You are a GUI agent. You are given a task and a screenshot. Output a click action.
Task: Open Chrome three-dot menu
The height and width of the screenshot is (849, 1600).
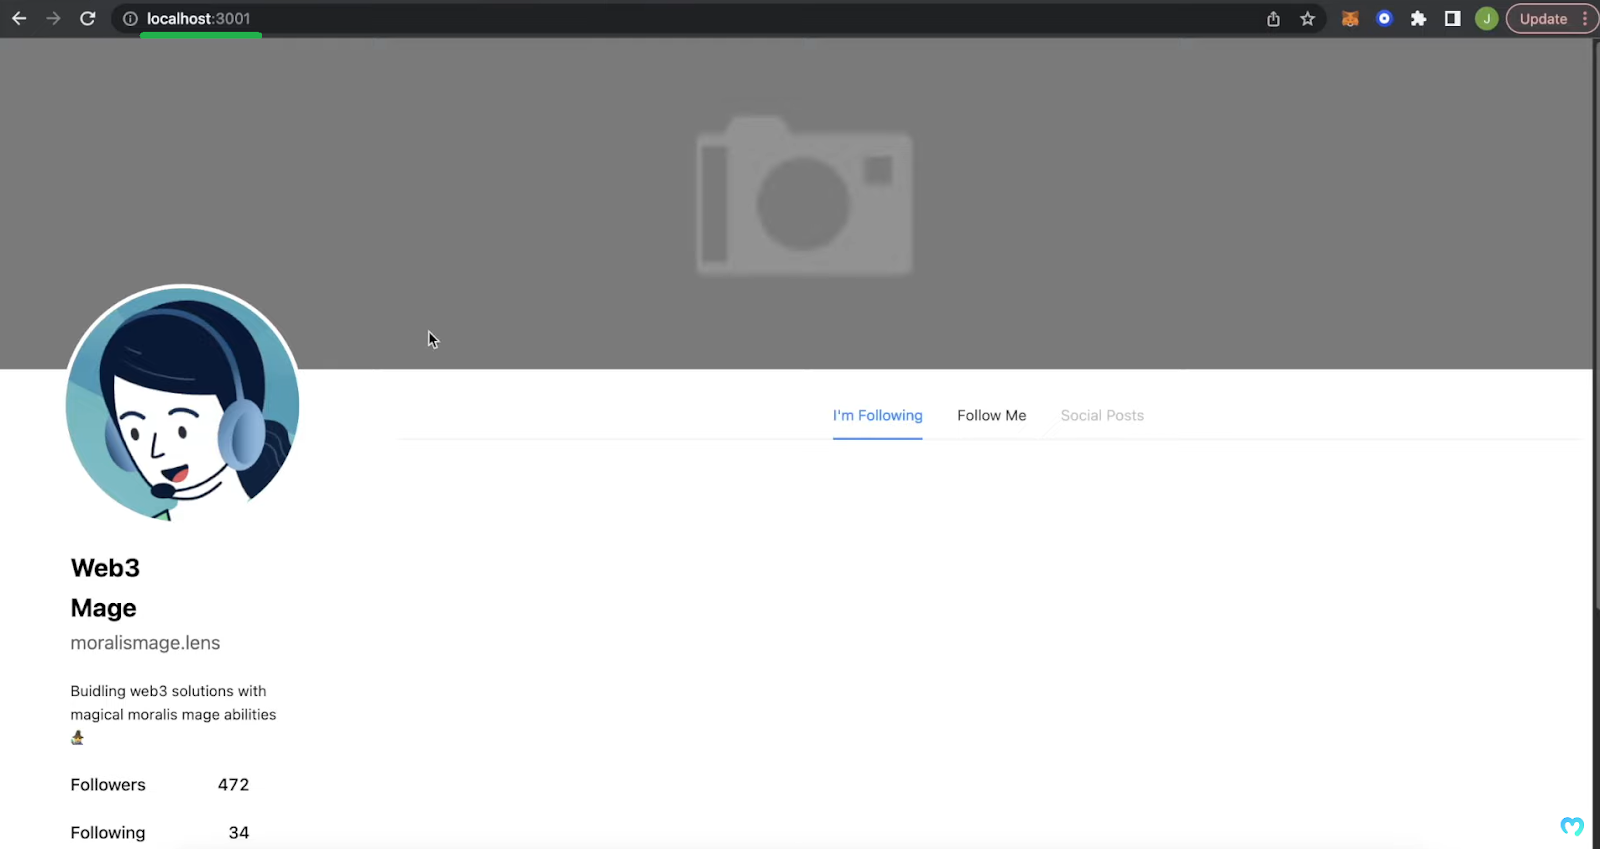pyautogui.click(x=1585, y=18)
